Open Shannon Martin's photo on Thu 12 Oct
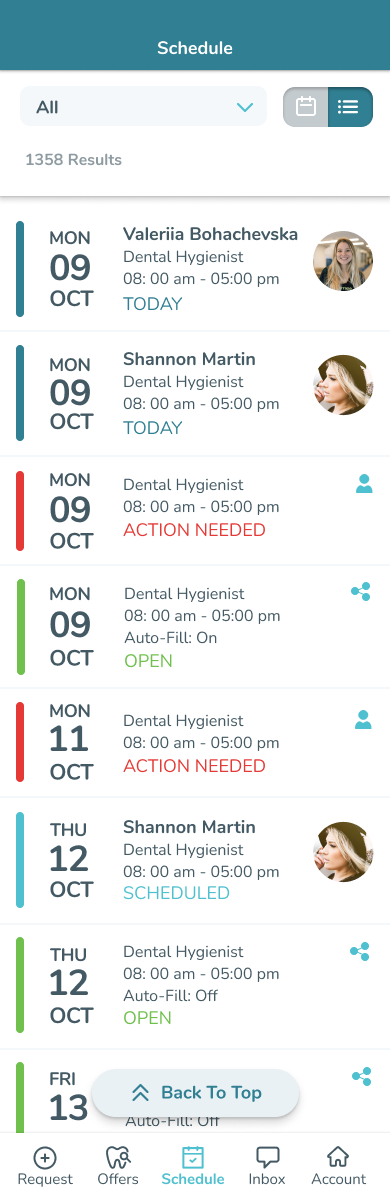This screenshot has height=1199, width=390. click(x=343, y=852)
